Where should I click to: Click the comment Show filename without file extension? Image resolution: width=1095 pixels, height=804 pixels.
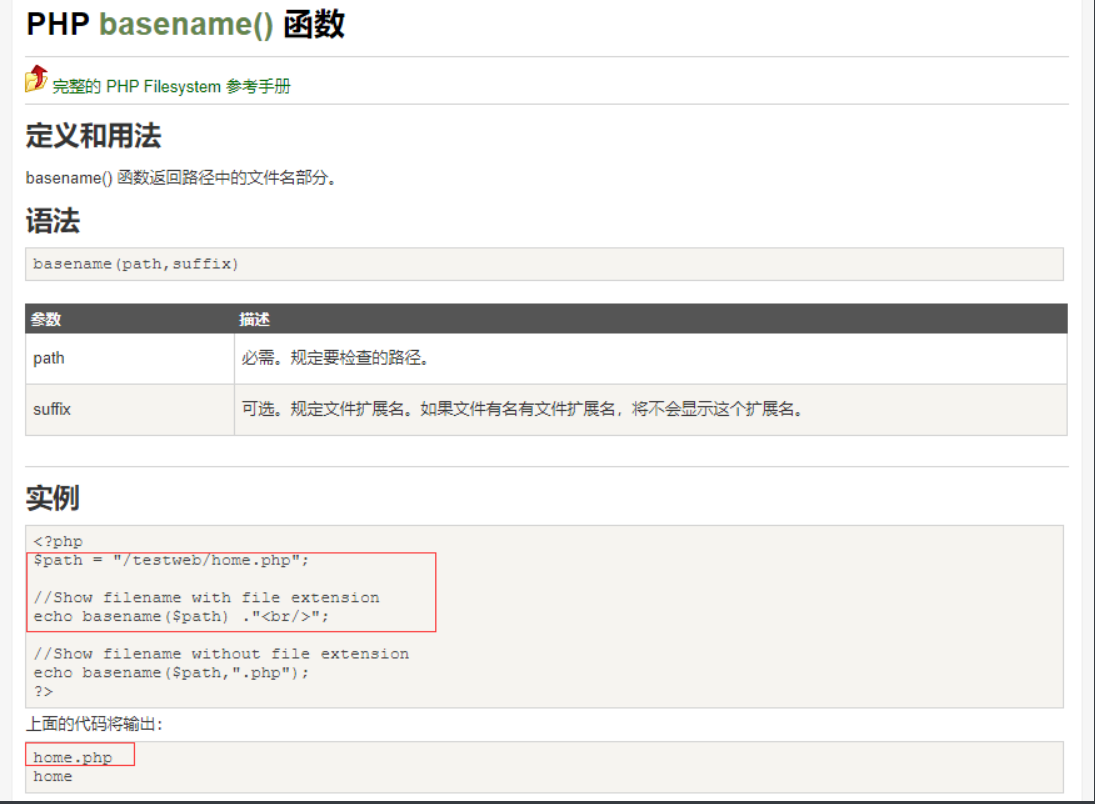point(221,654)
